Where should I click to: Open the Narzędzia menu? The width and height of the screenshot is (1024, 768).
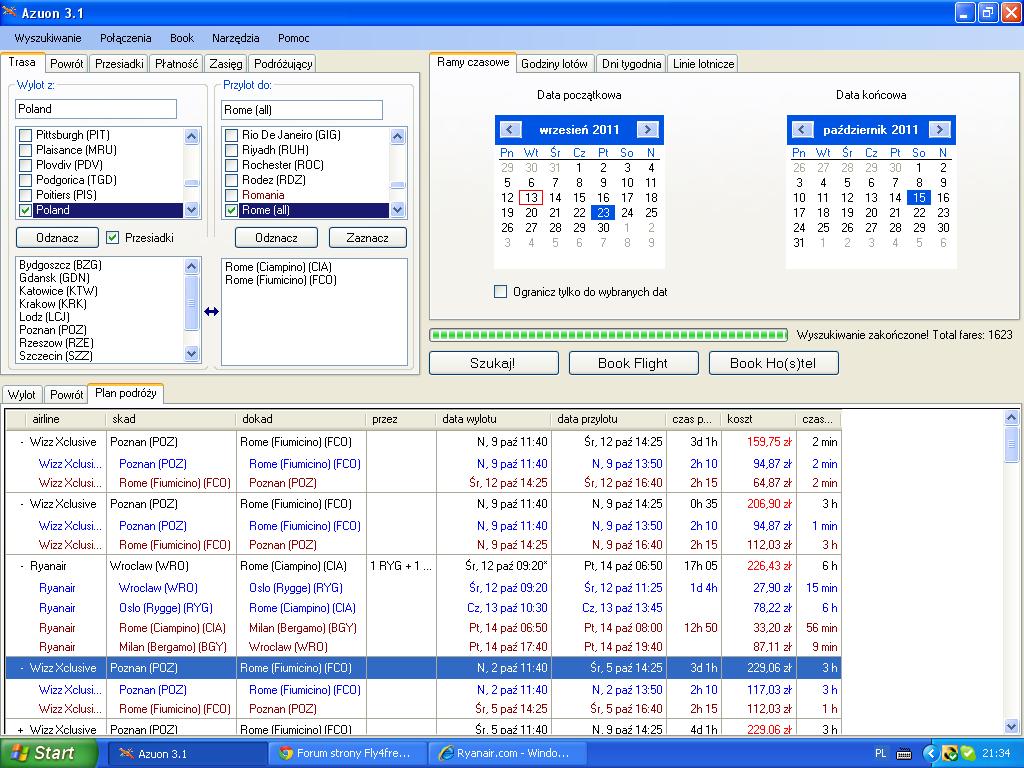(x=236, y=38)
